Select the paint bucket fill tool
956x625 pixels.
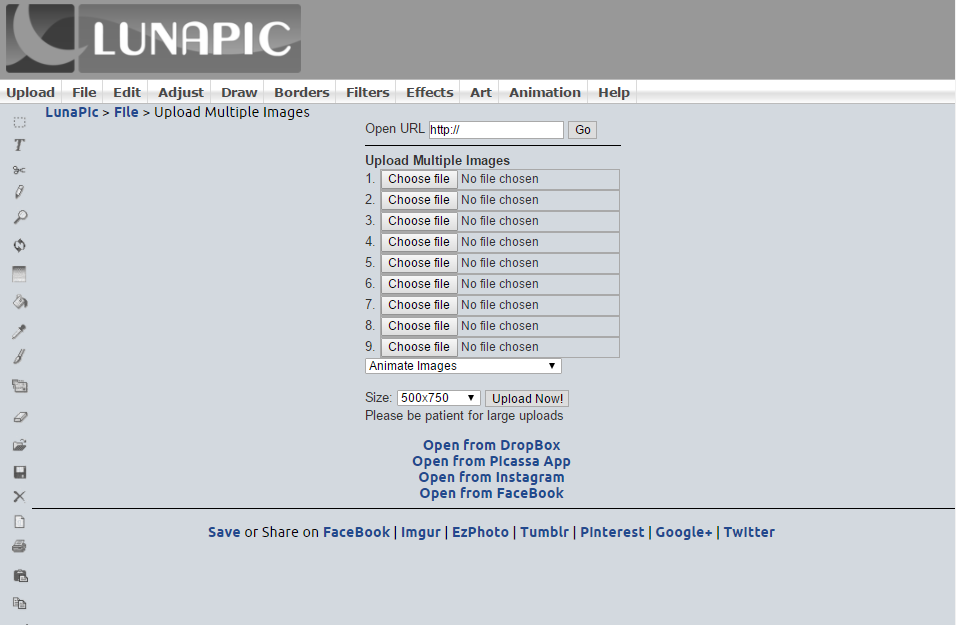pyautogui.click(x=19, y=301)
